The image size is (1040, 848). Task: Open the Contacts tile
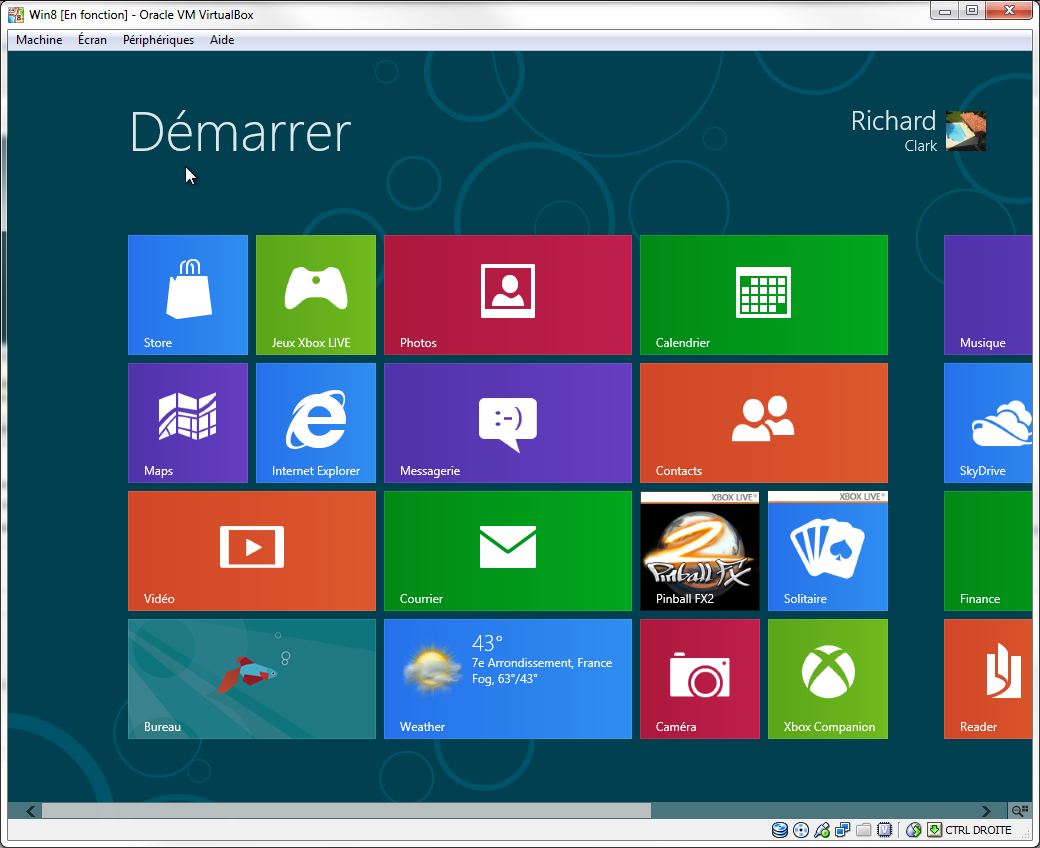(764, 423)
